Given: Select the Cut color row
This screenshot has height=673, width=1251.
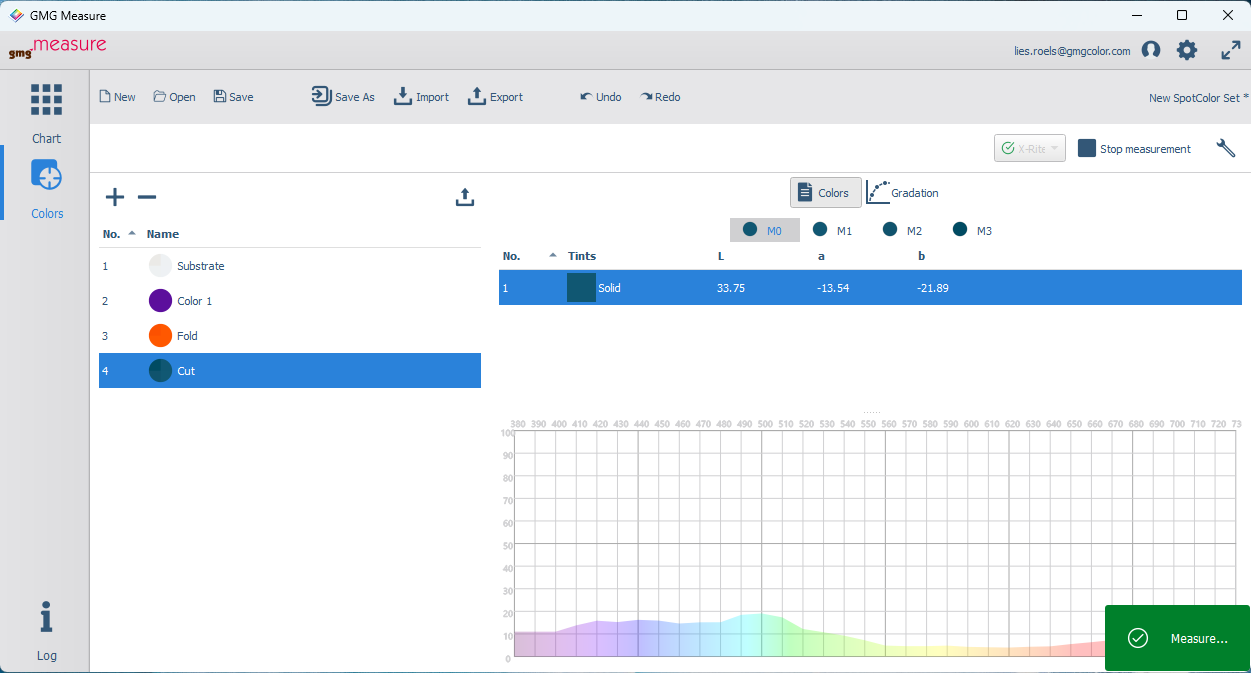Looking at the screenshot, I should click(290, 371).
